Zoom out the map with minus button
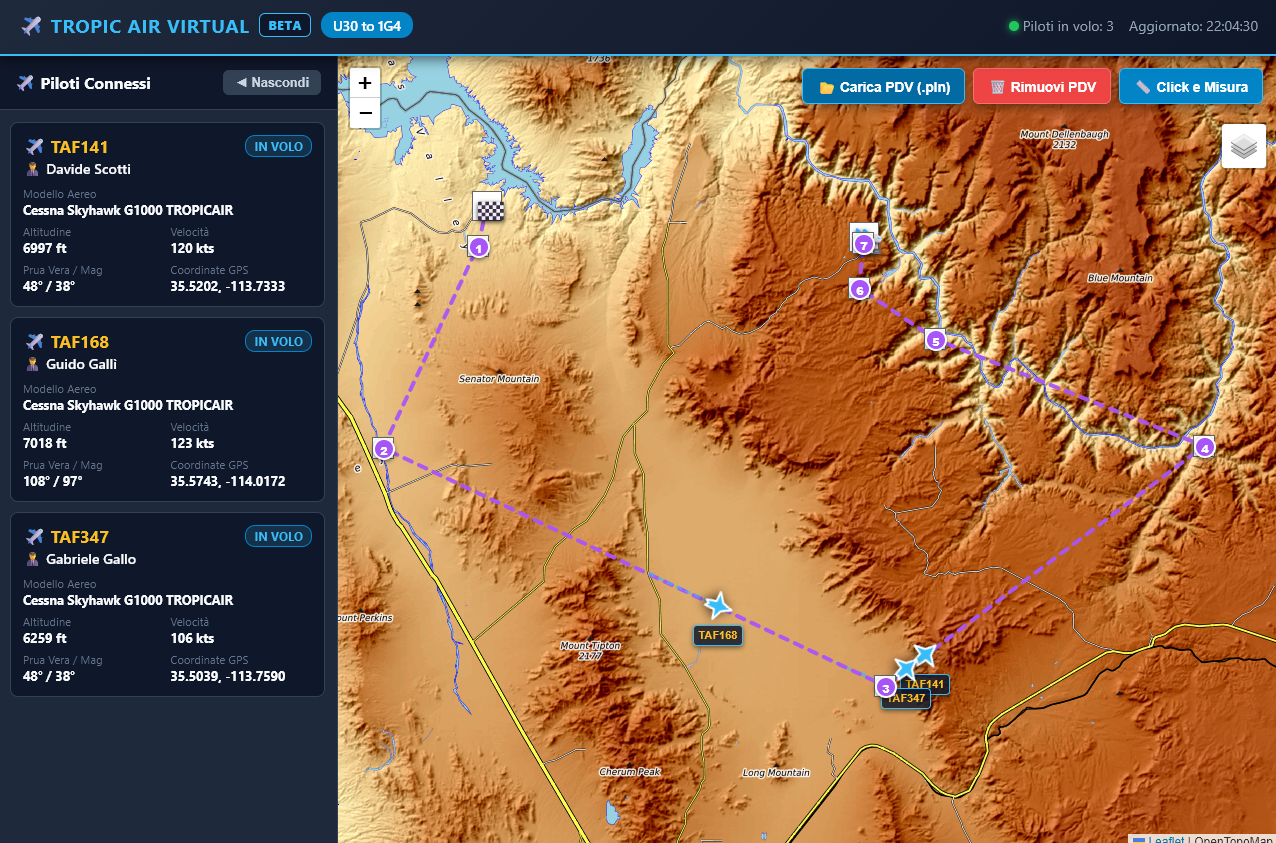The image size is (1276, 843). [365, 113]
